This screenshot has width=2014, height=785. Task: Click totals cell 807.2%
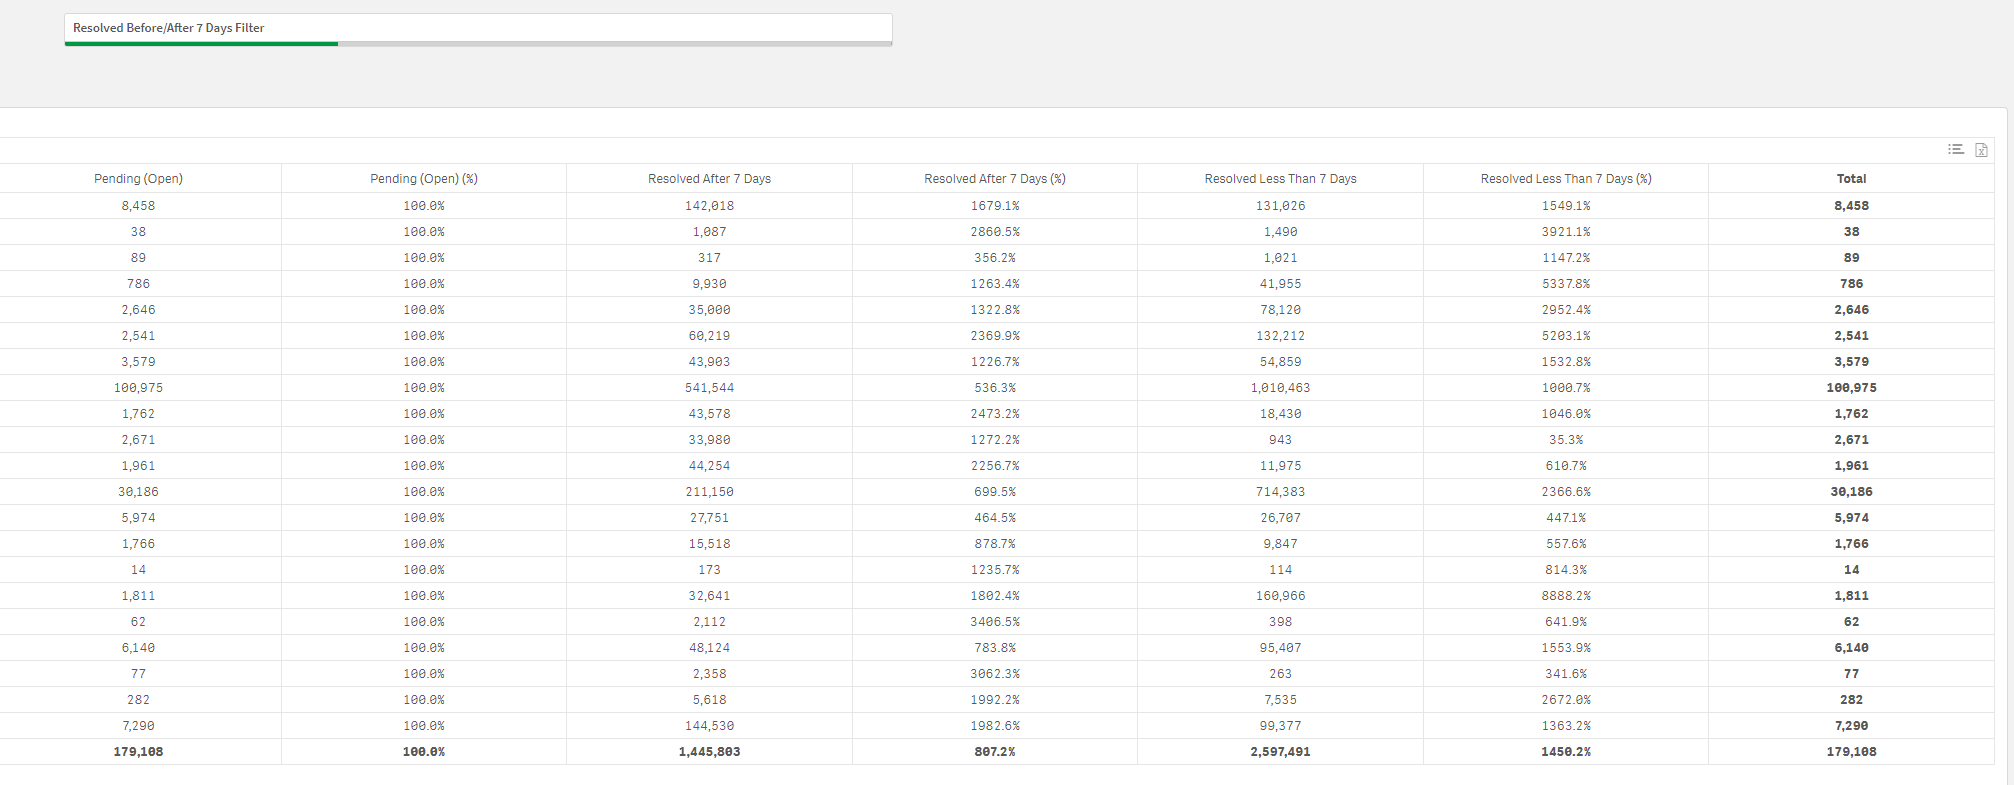[995, 752]
